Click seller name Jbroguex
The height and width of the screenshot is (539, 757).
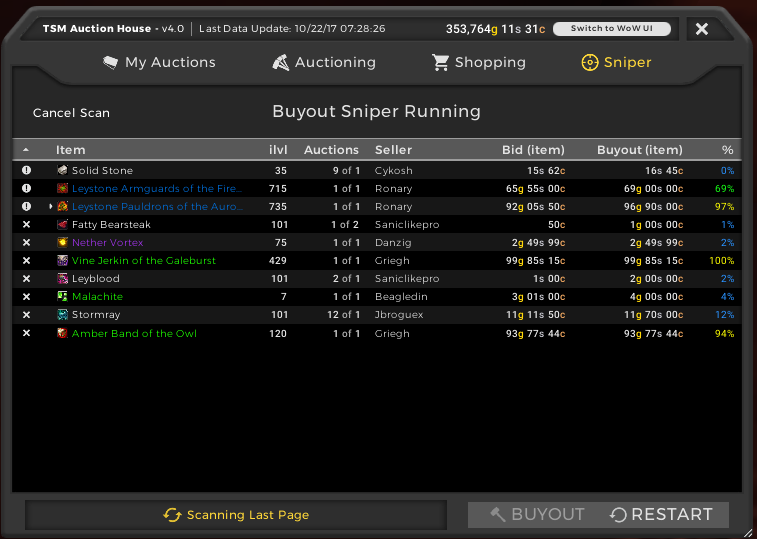coord(399,314)
